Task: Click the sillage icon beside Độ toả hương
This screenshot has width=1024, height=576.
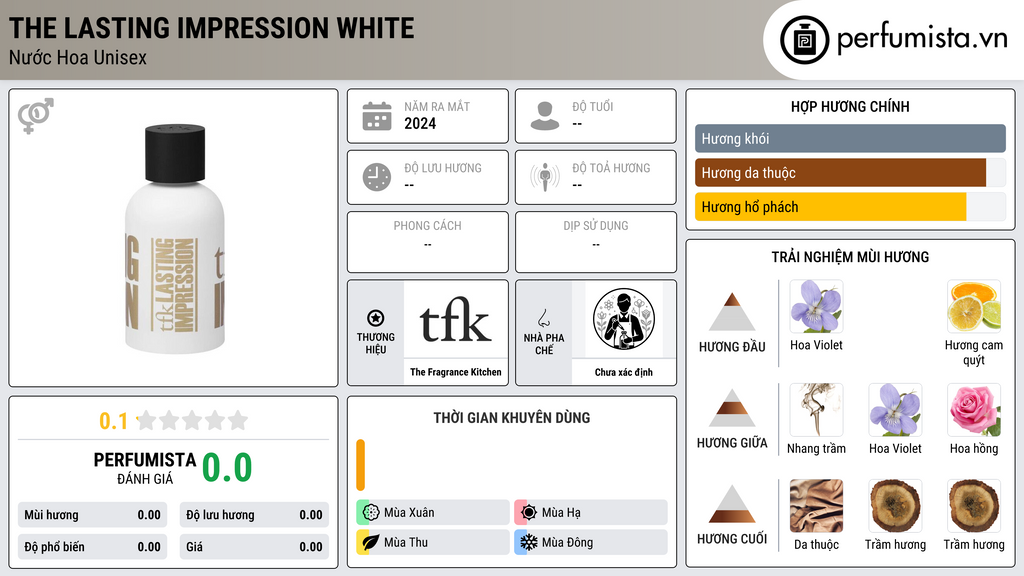Action: [545, 177]
